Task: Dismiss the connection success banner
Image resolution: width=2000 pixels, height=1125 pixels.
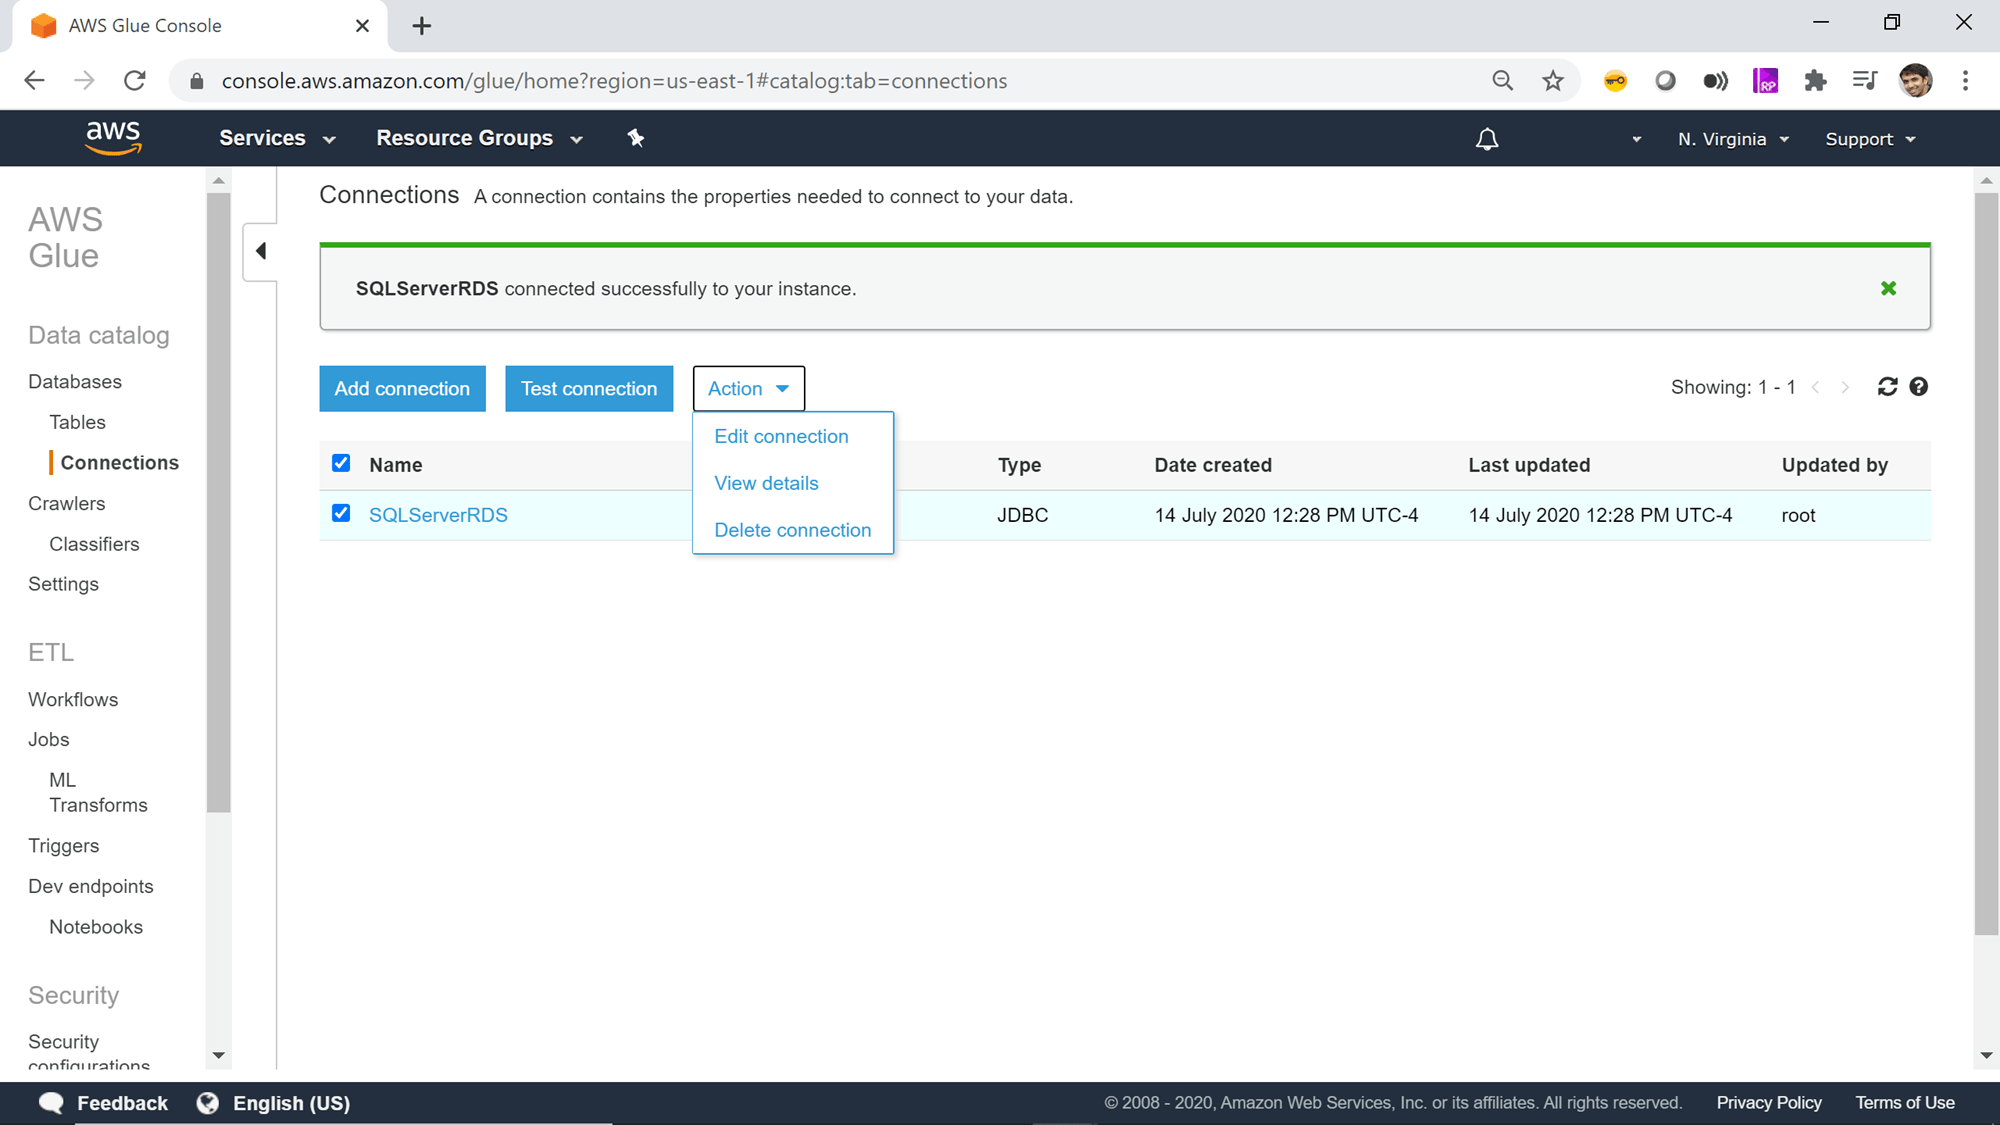Action: click(x=1888, y=288)
